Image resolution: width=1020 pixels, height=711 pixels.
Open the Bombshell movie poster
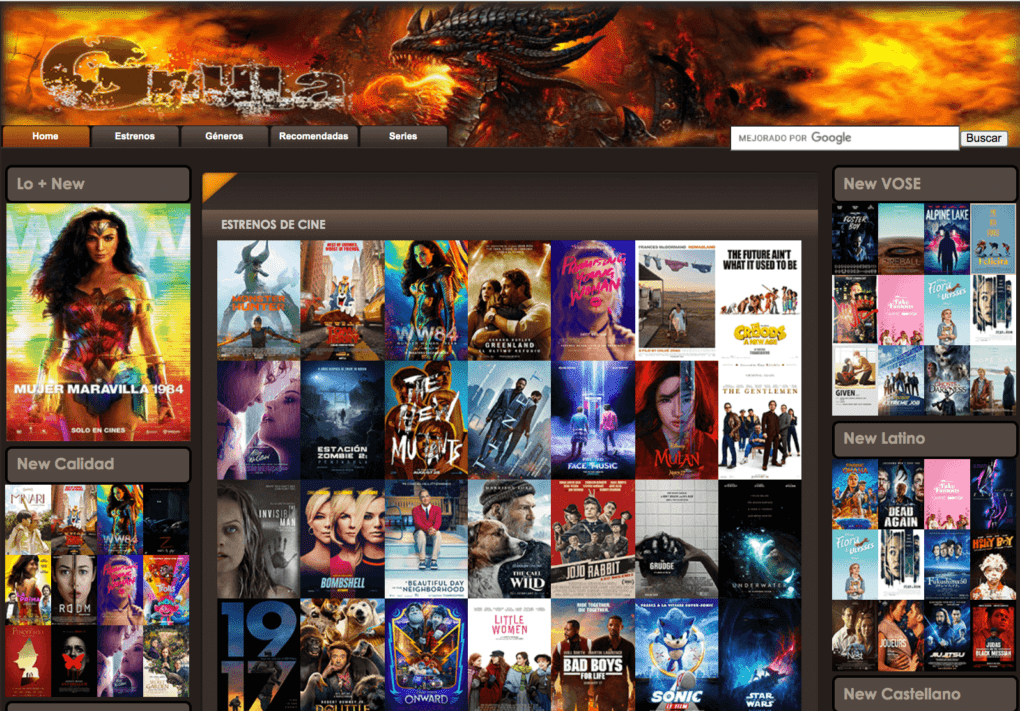[x=342, y=539]
